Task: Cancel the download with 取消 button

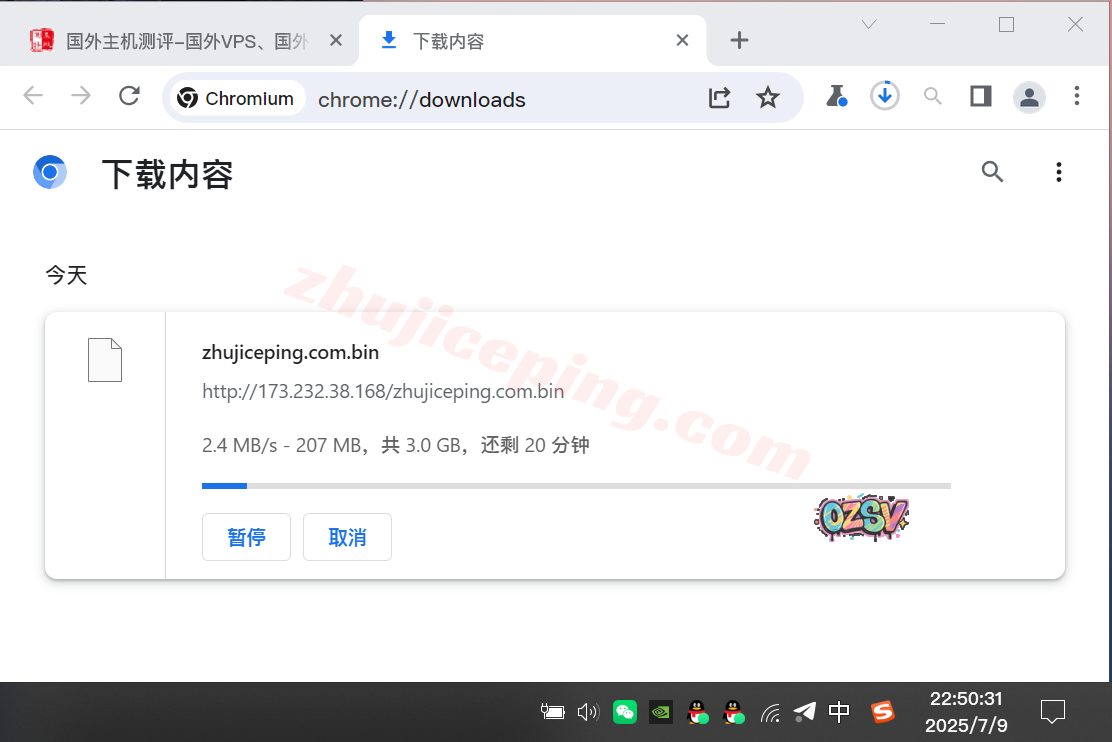Action: 347,537
